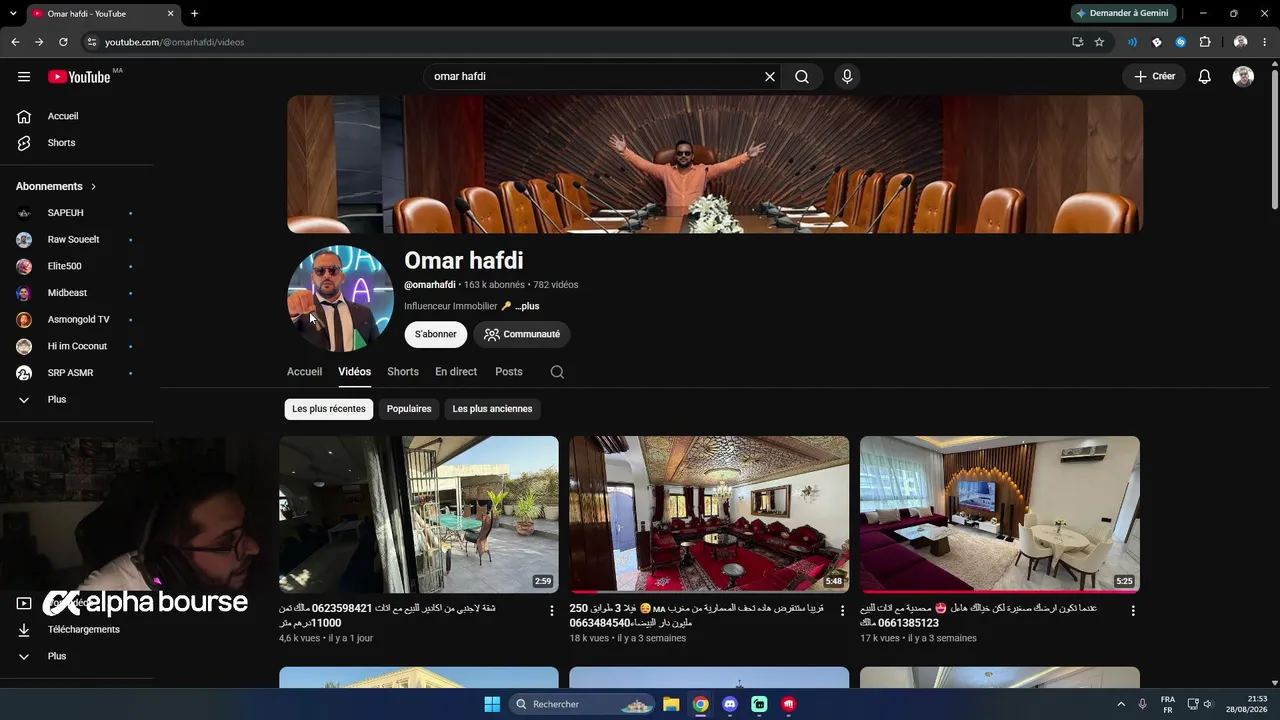Switch to the channel Vidéos tab
Screen dimensions: 1280x720
tap(354, 372)
